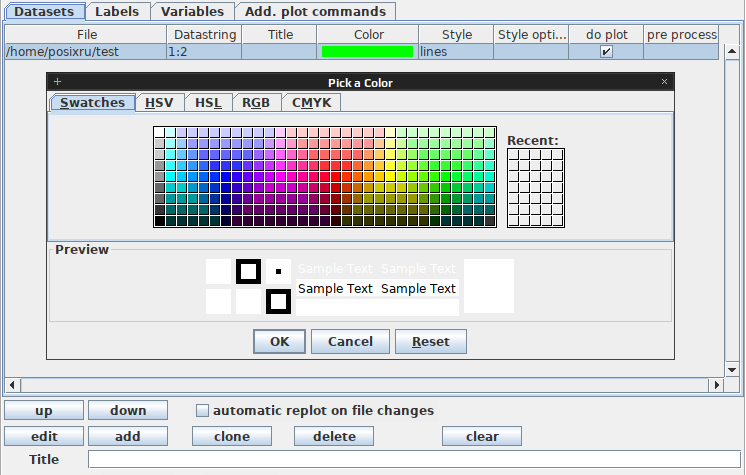746x475 pixels.
Task: Click the lines style cell
Action: [456, 51]
